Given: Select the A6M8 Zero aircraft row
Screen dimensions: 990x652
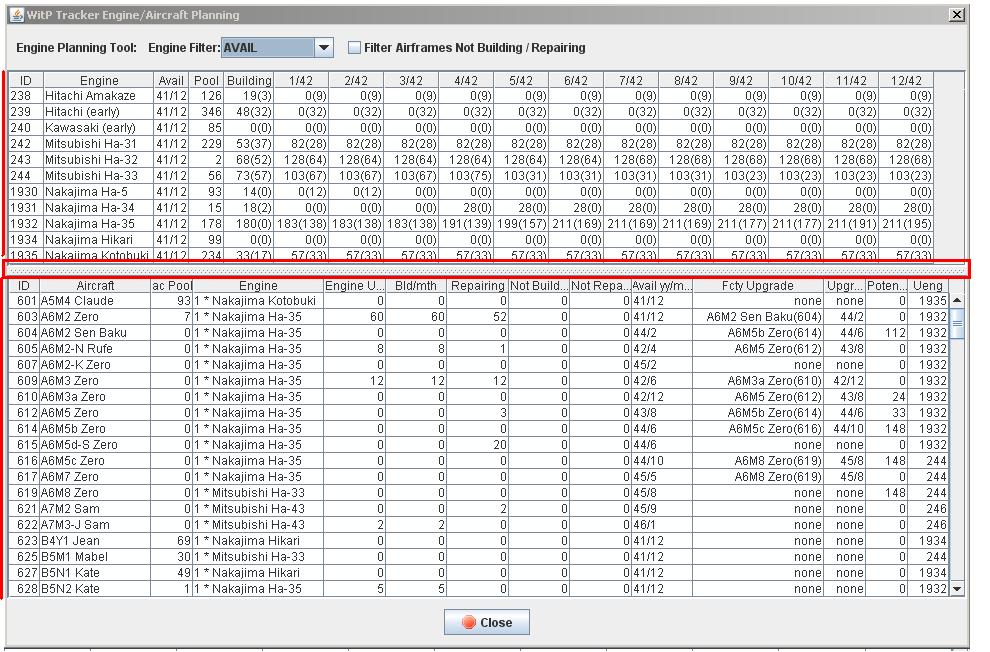Looking at the screenshot, I should tap(479, 493).
